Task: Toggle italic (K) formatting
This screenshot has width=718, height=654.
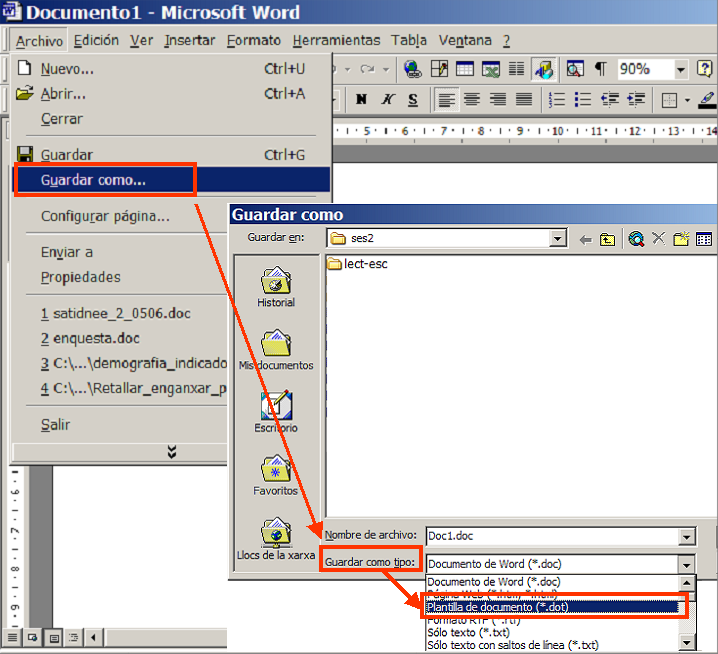Action: (388, 99)
